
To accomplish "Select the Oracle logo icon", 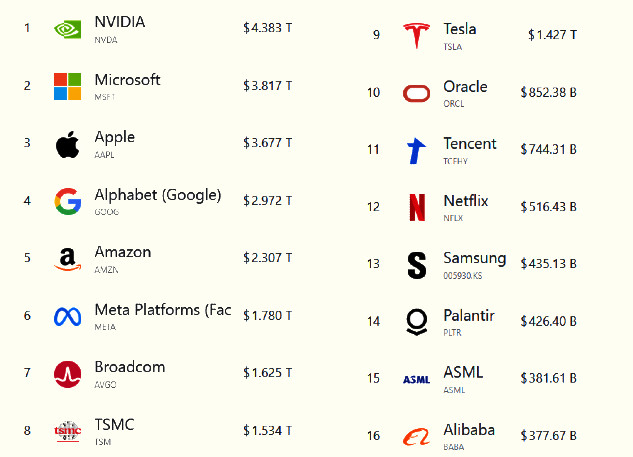I will point(416,93).
